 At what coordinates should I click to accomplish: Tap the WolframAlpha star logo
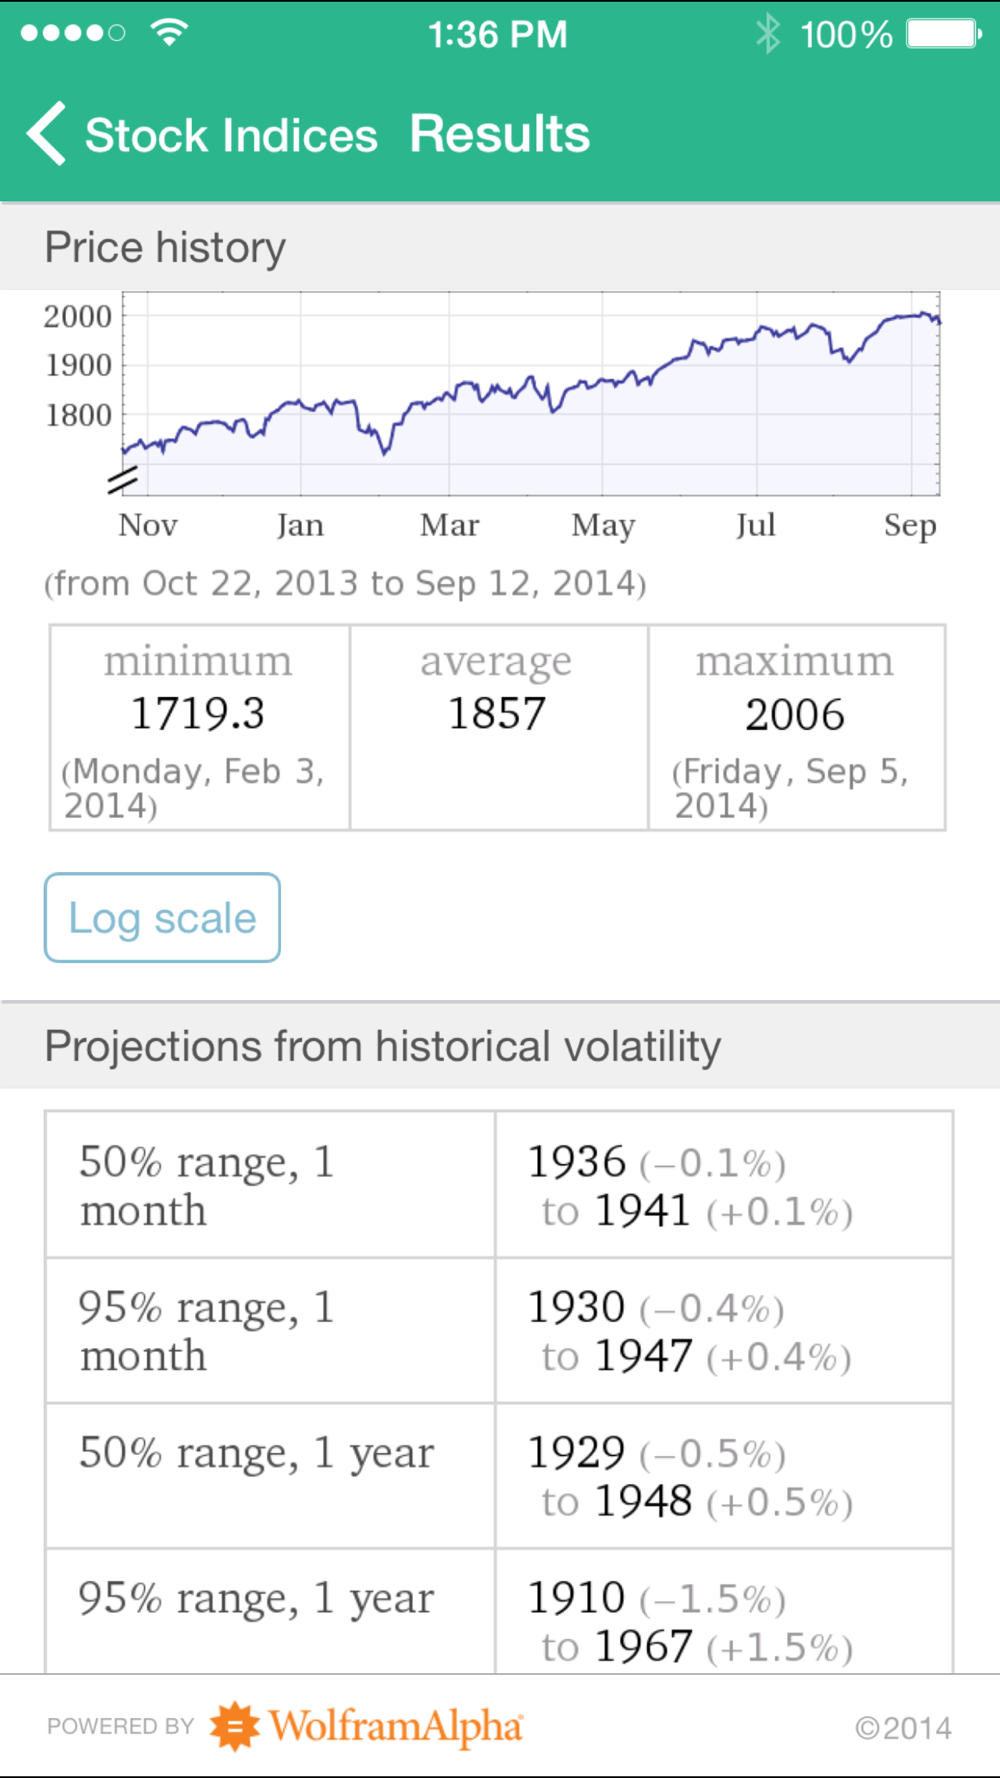(235, 1726)
